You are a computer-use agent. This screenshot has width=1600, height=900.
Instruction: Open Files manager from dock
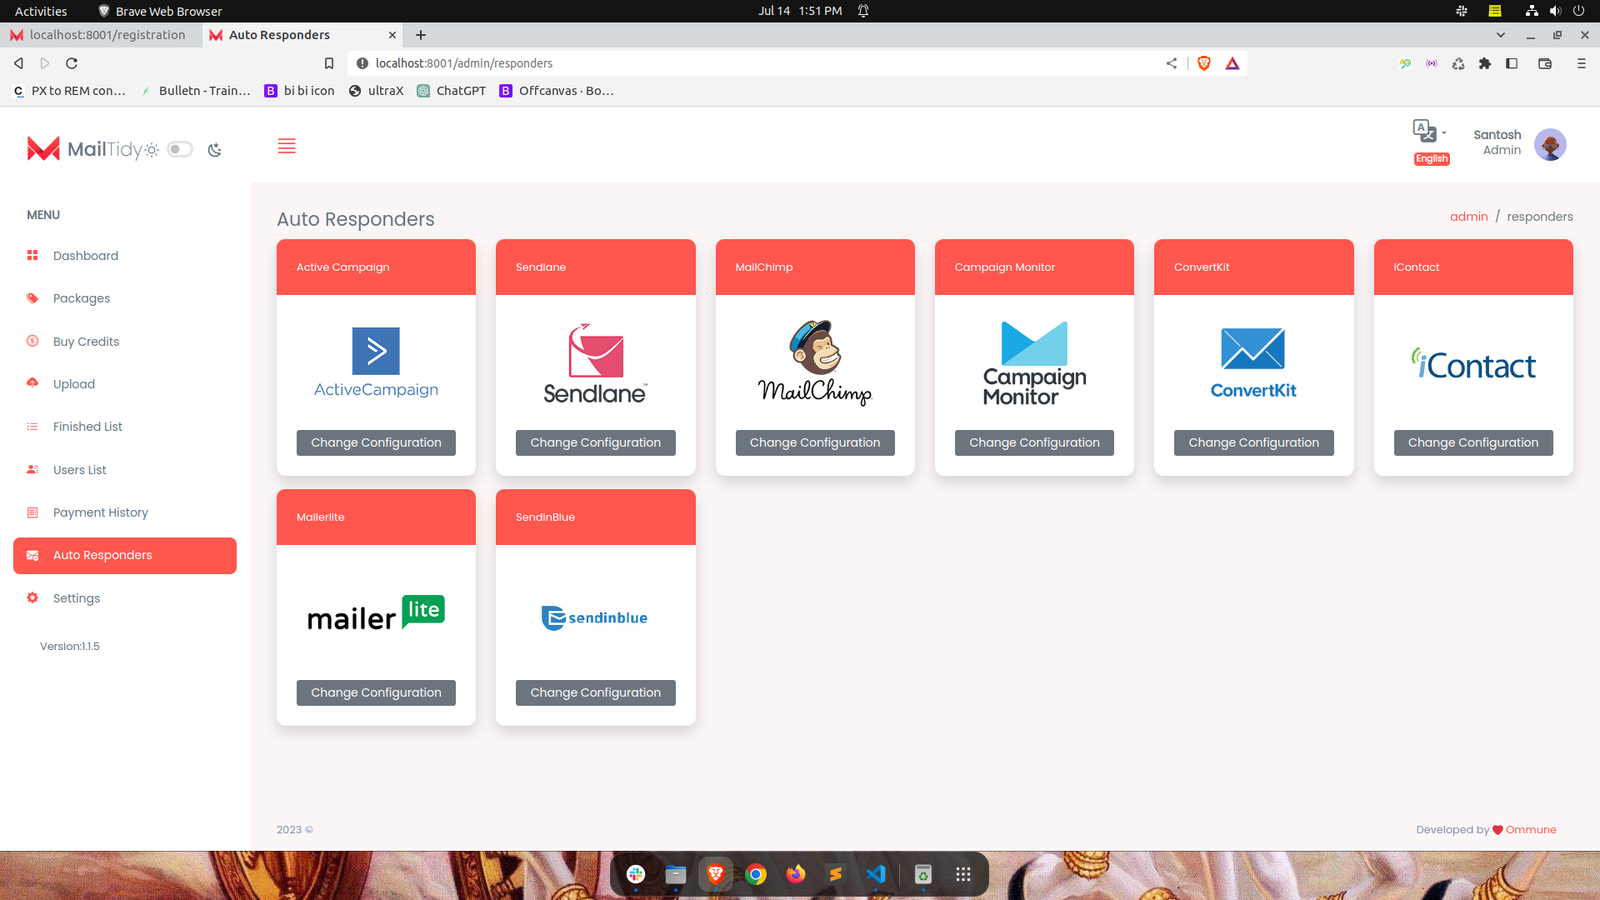point(676,875)
